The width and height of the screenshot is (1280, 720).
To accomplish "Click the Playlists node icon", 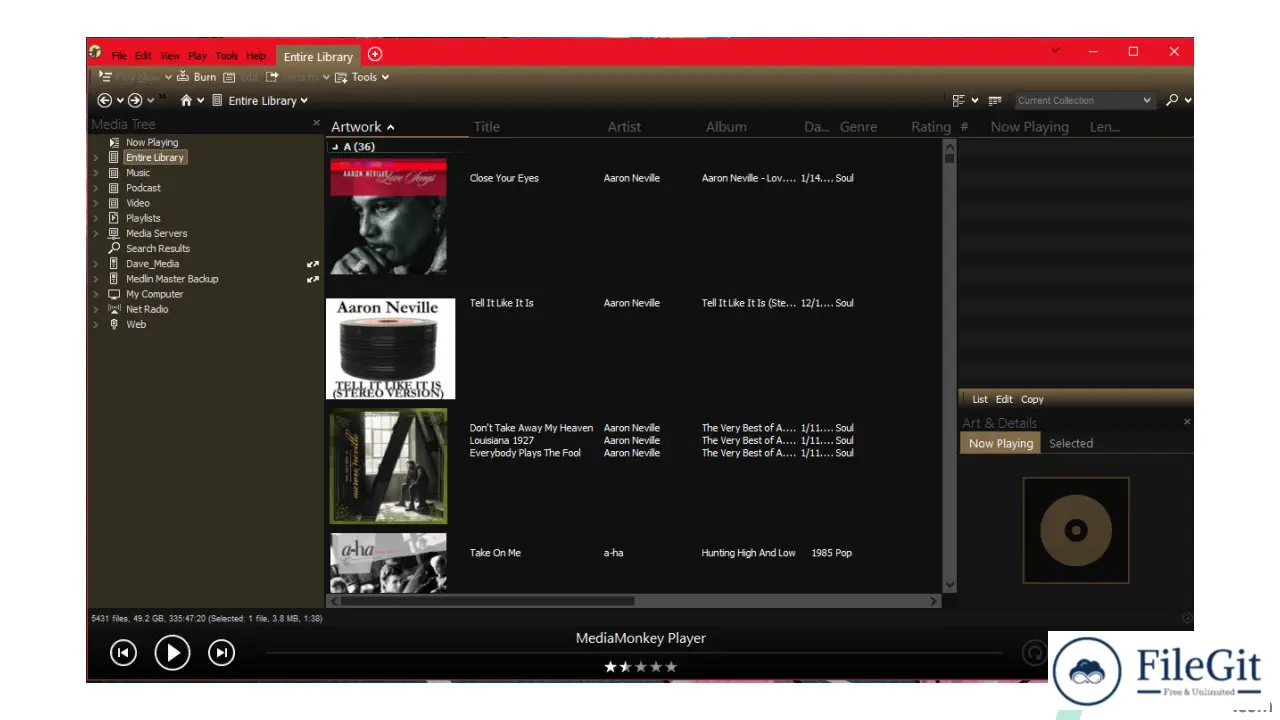I will point(114,218).
